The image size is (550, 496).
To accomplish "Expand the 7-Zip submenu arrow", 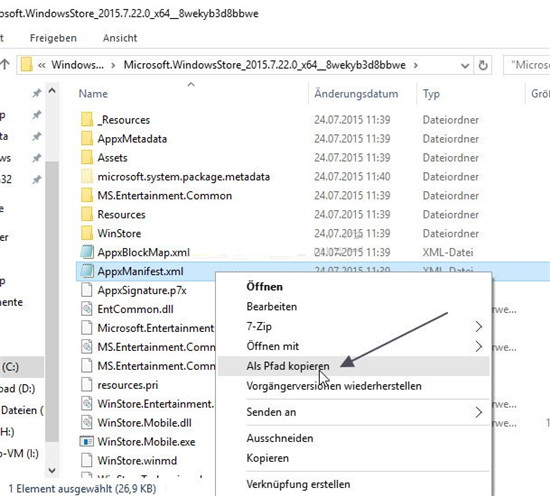I will pos(479,327).
